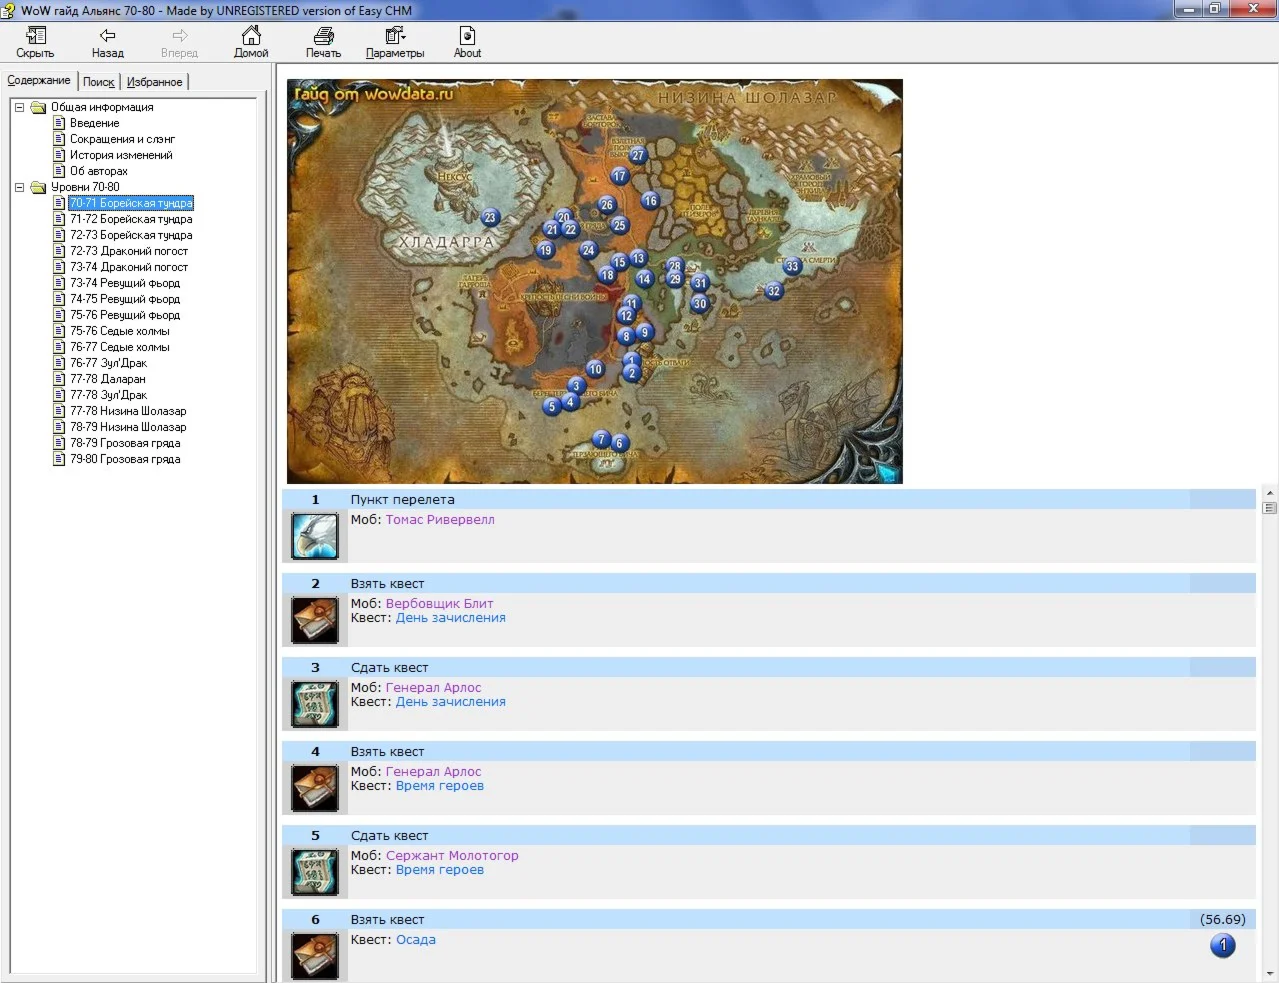
Task: Click the Печать (Print) toolbar icon
Action: click(x=323, y=36)
